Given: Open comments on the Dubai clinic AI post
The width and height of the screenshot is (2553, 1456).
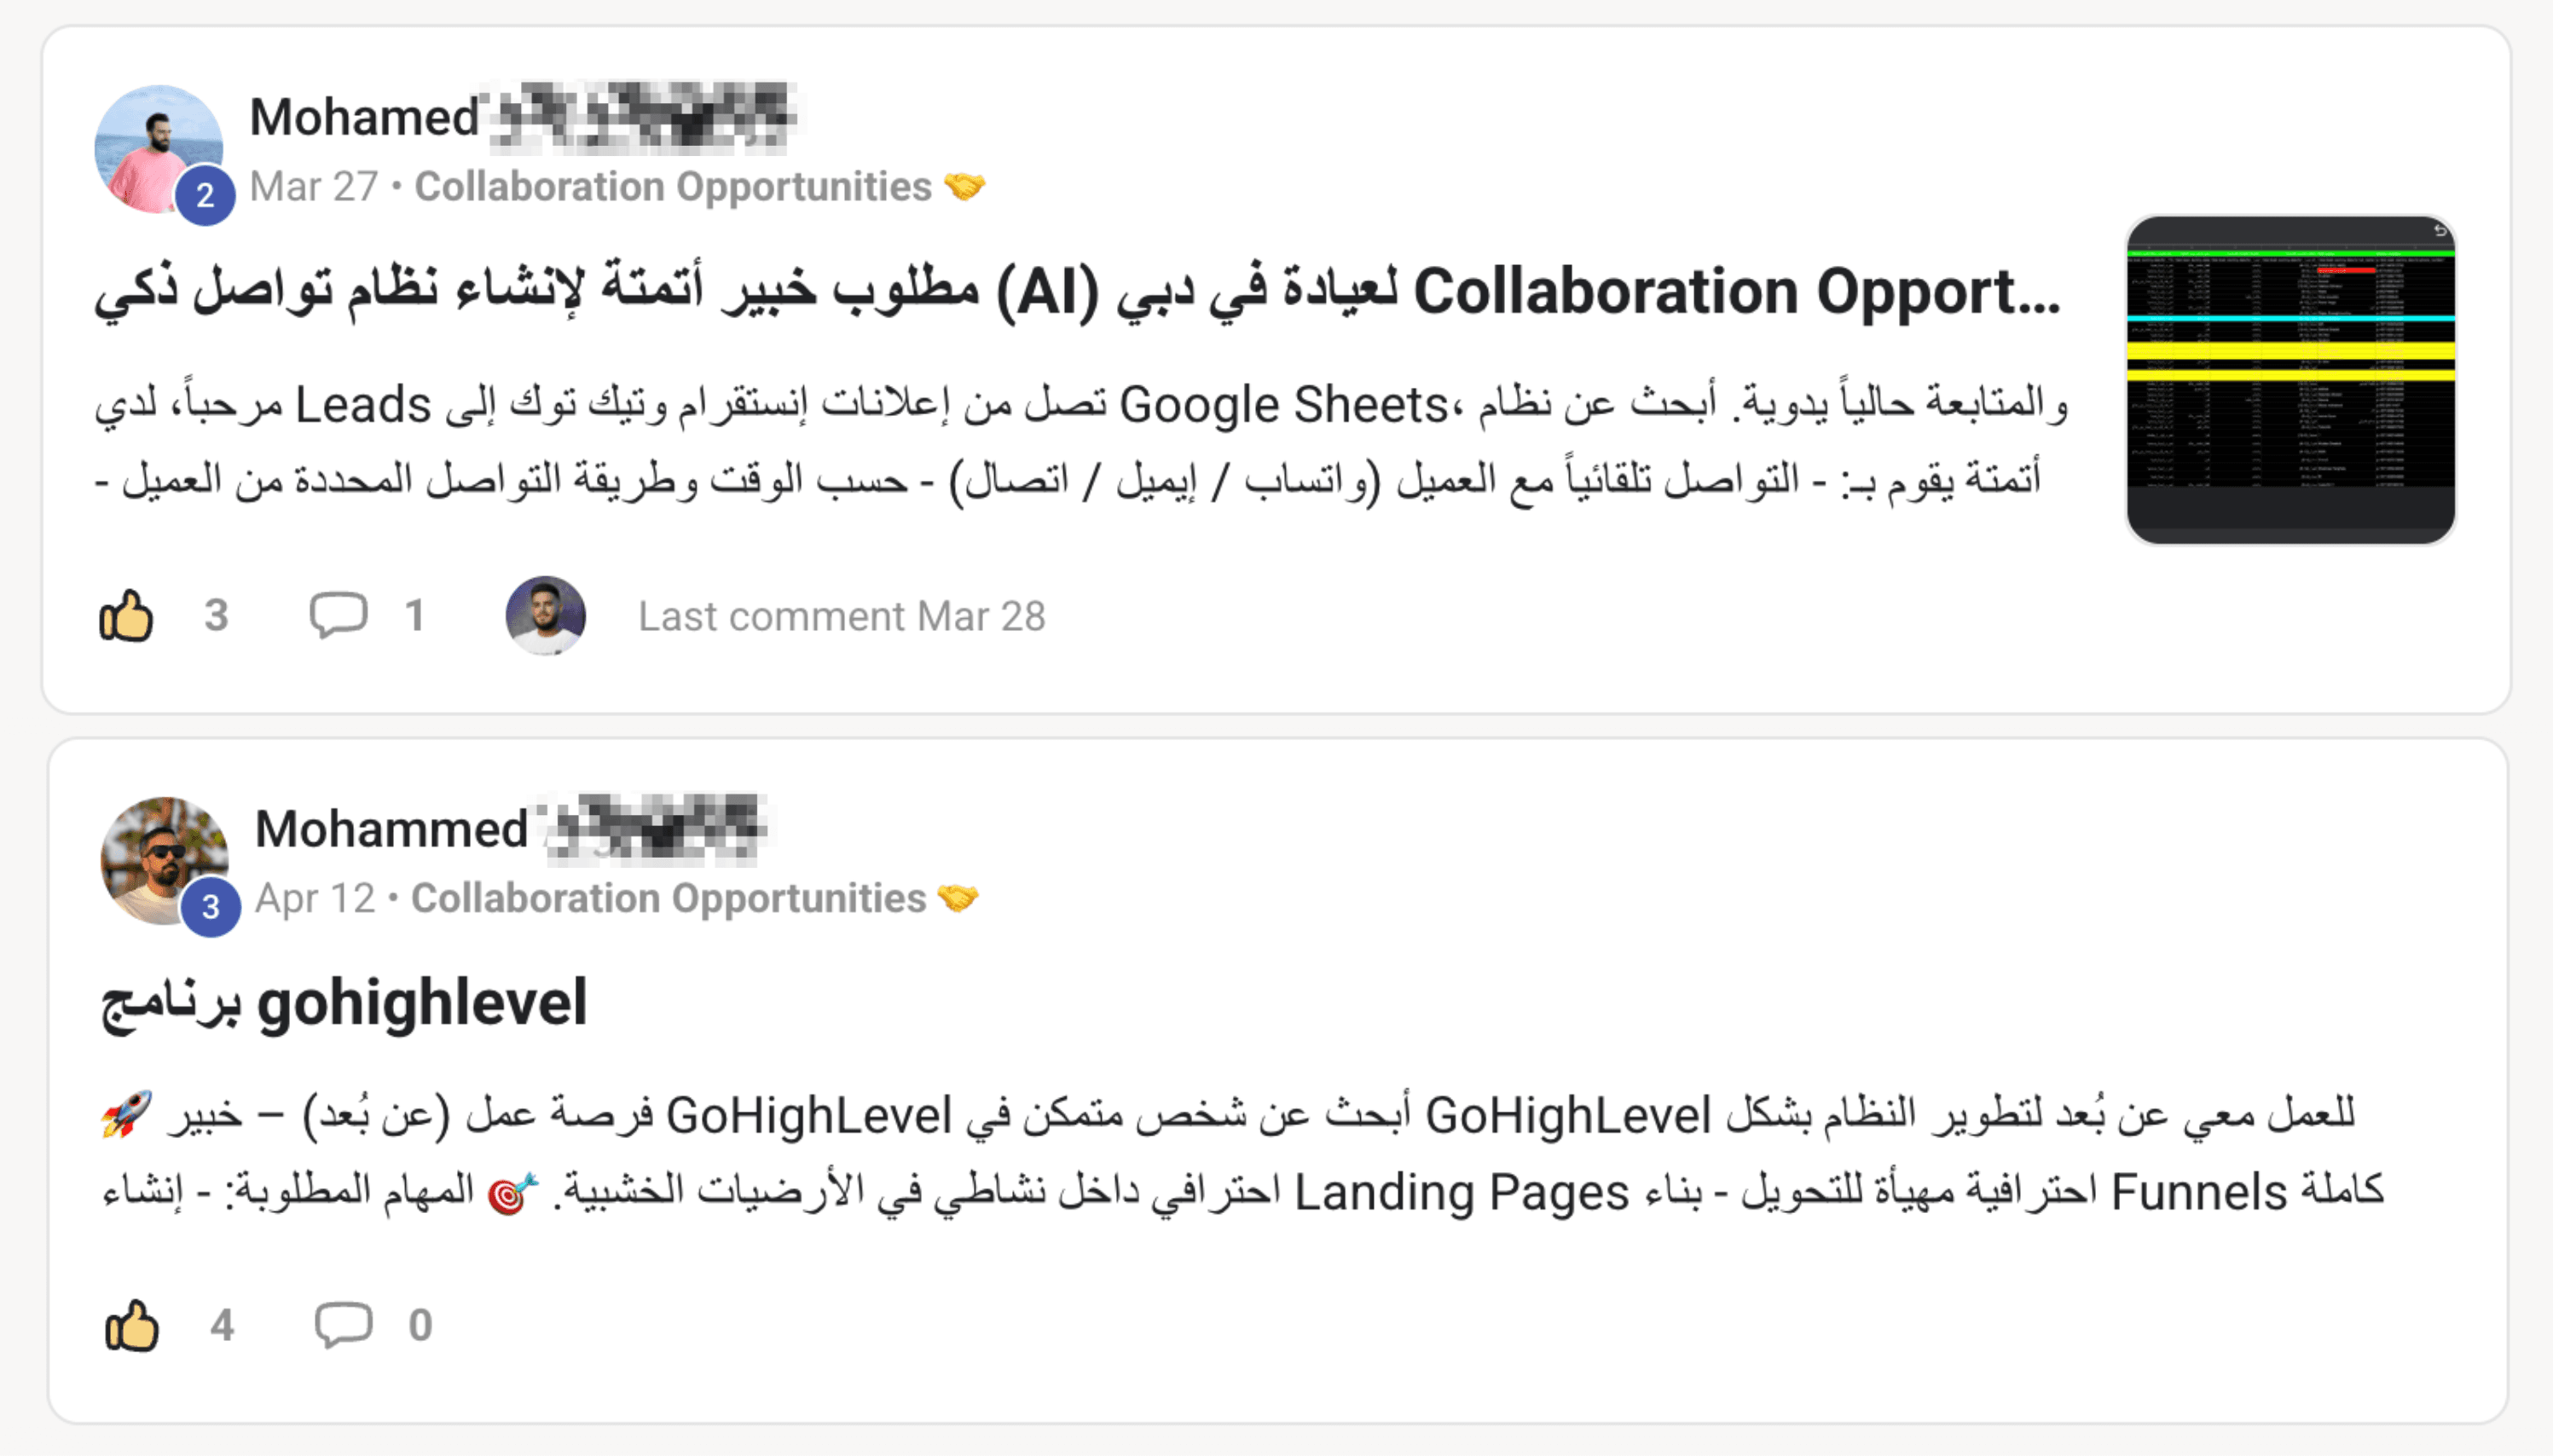Looking at the screenshot, I should pos(338,615).
